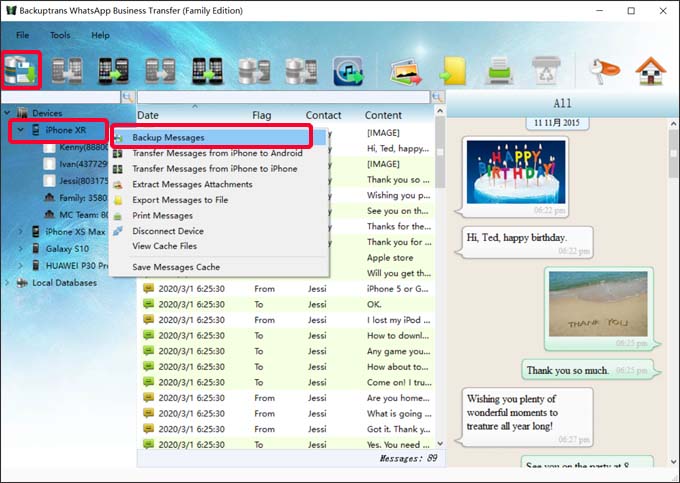Image resolution: width=680 pixels, height=483 pixels.
Task: Click the message list scroll-up arrow
Action: [440, 111]
